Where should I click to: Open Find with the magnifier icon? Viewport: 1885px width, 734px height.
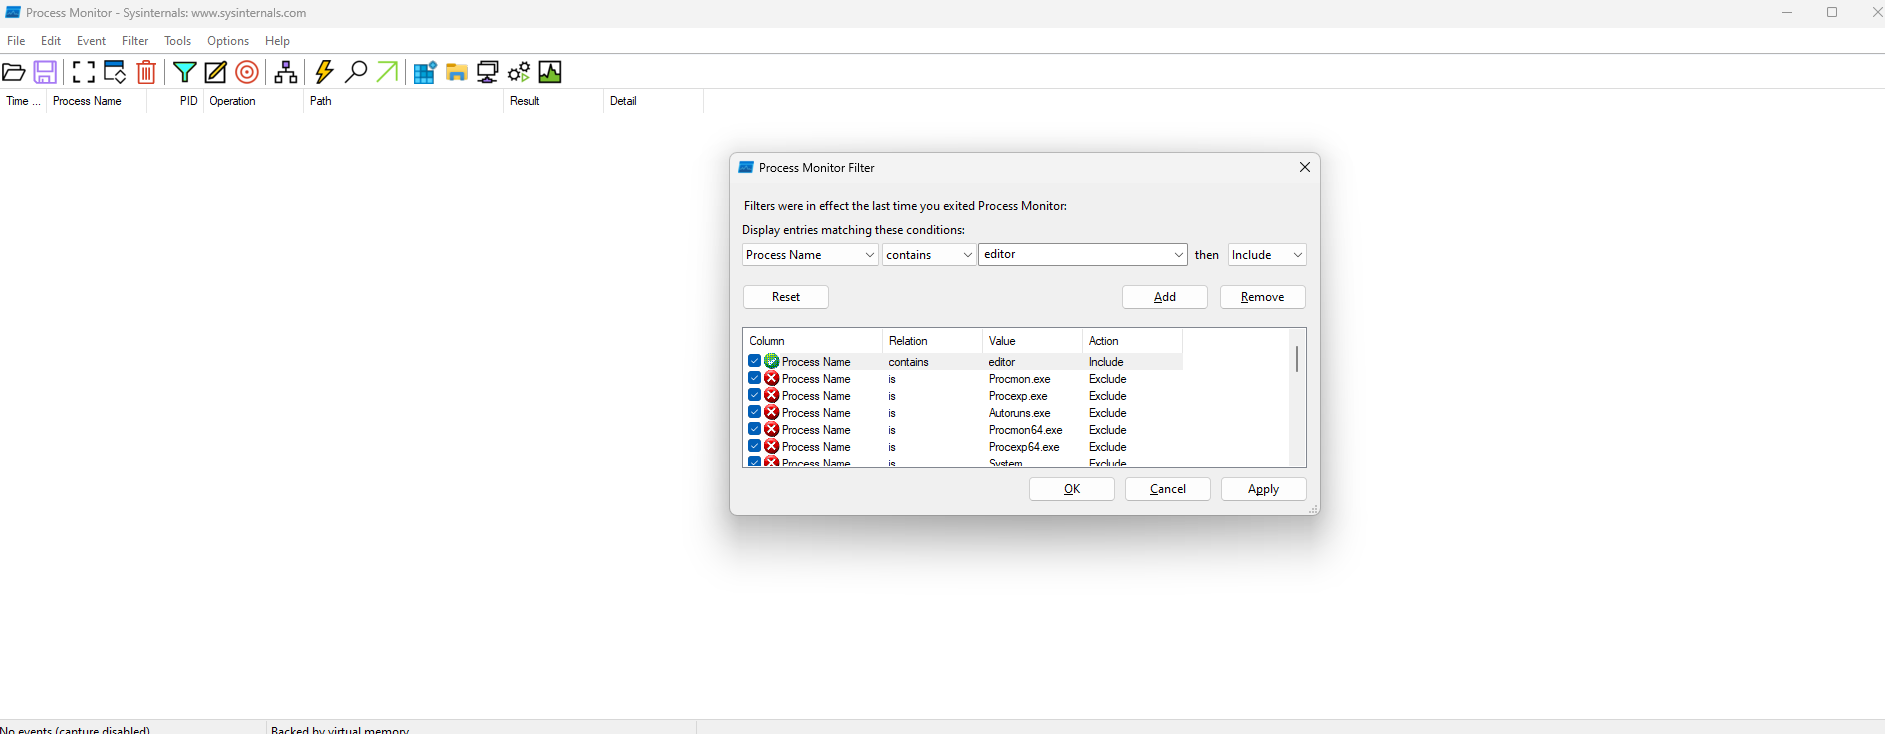(355, 72)
